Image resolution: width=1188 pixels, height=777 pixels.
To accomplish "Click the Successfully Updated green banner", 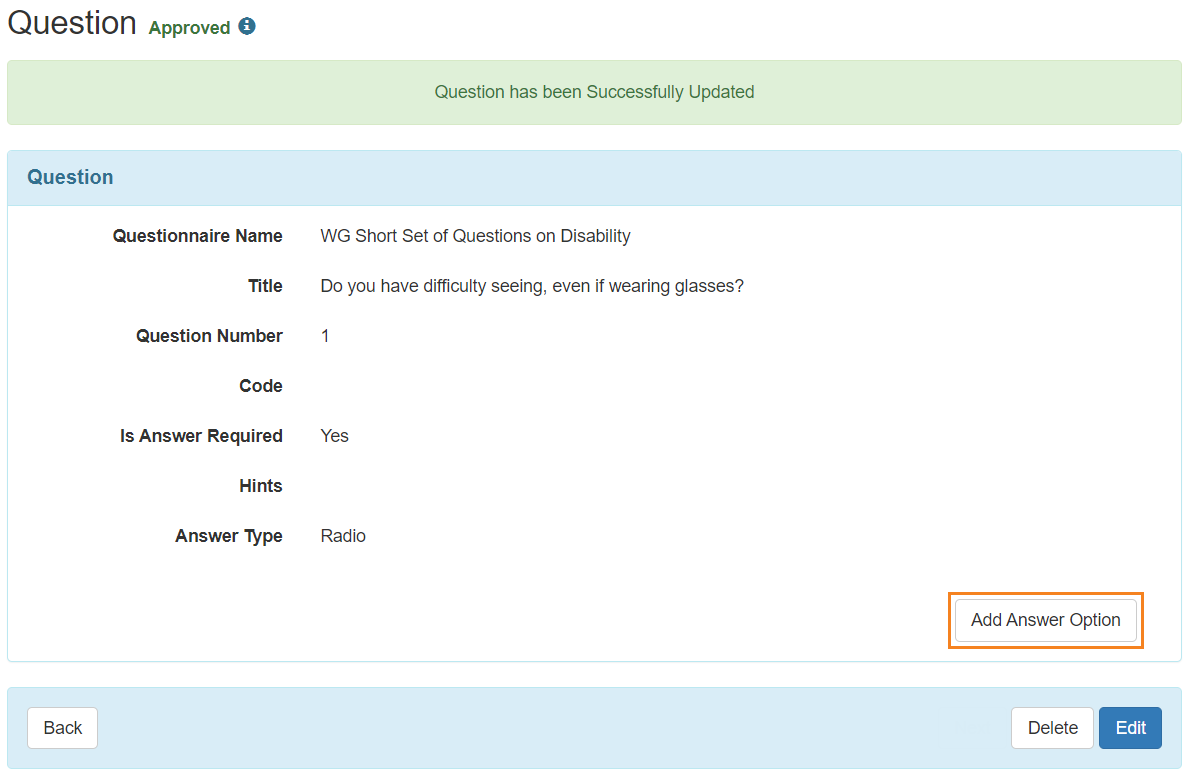I will [594, 92].
